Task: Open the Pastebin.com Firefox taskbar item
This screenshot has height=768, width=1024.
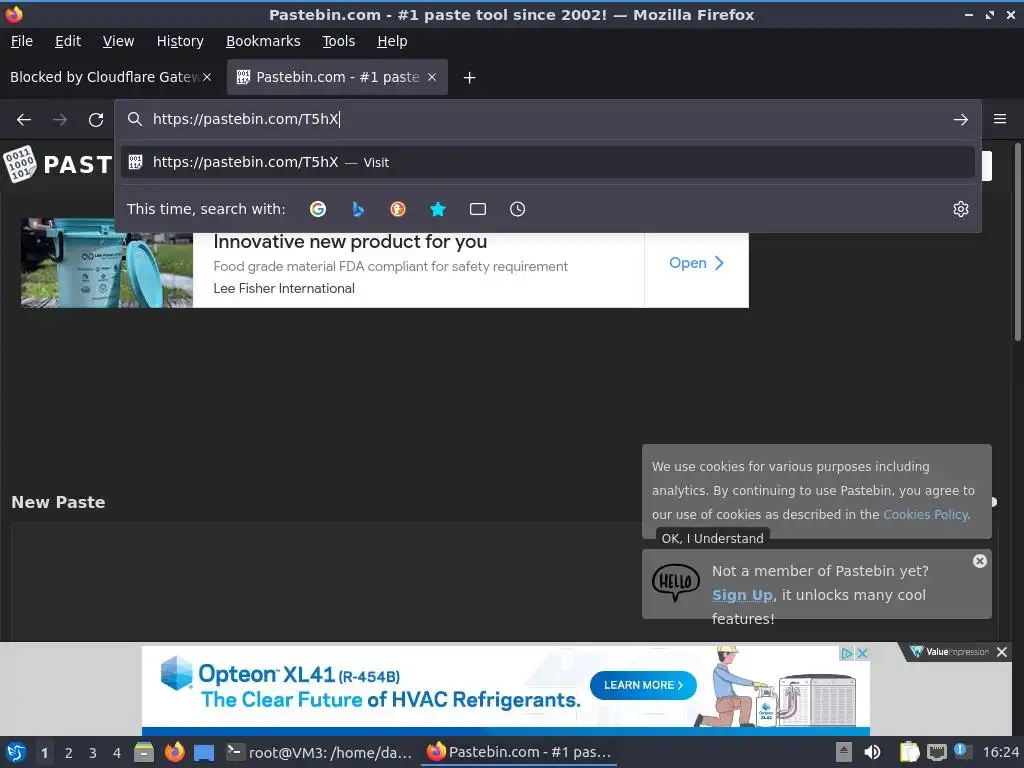Action: coord(519,752)
